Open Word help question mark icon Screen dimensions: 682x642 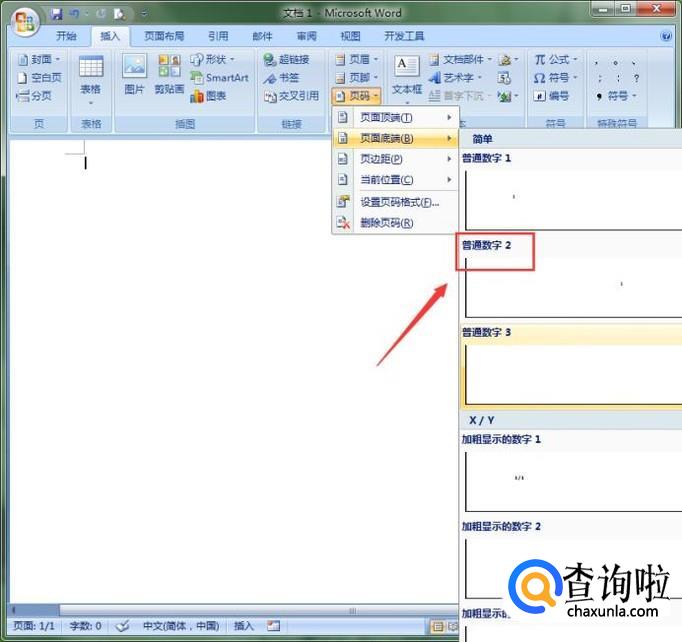coord(666,36)
